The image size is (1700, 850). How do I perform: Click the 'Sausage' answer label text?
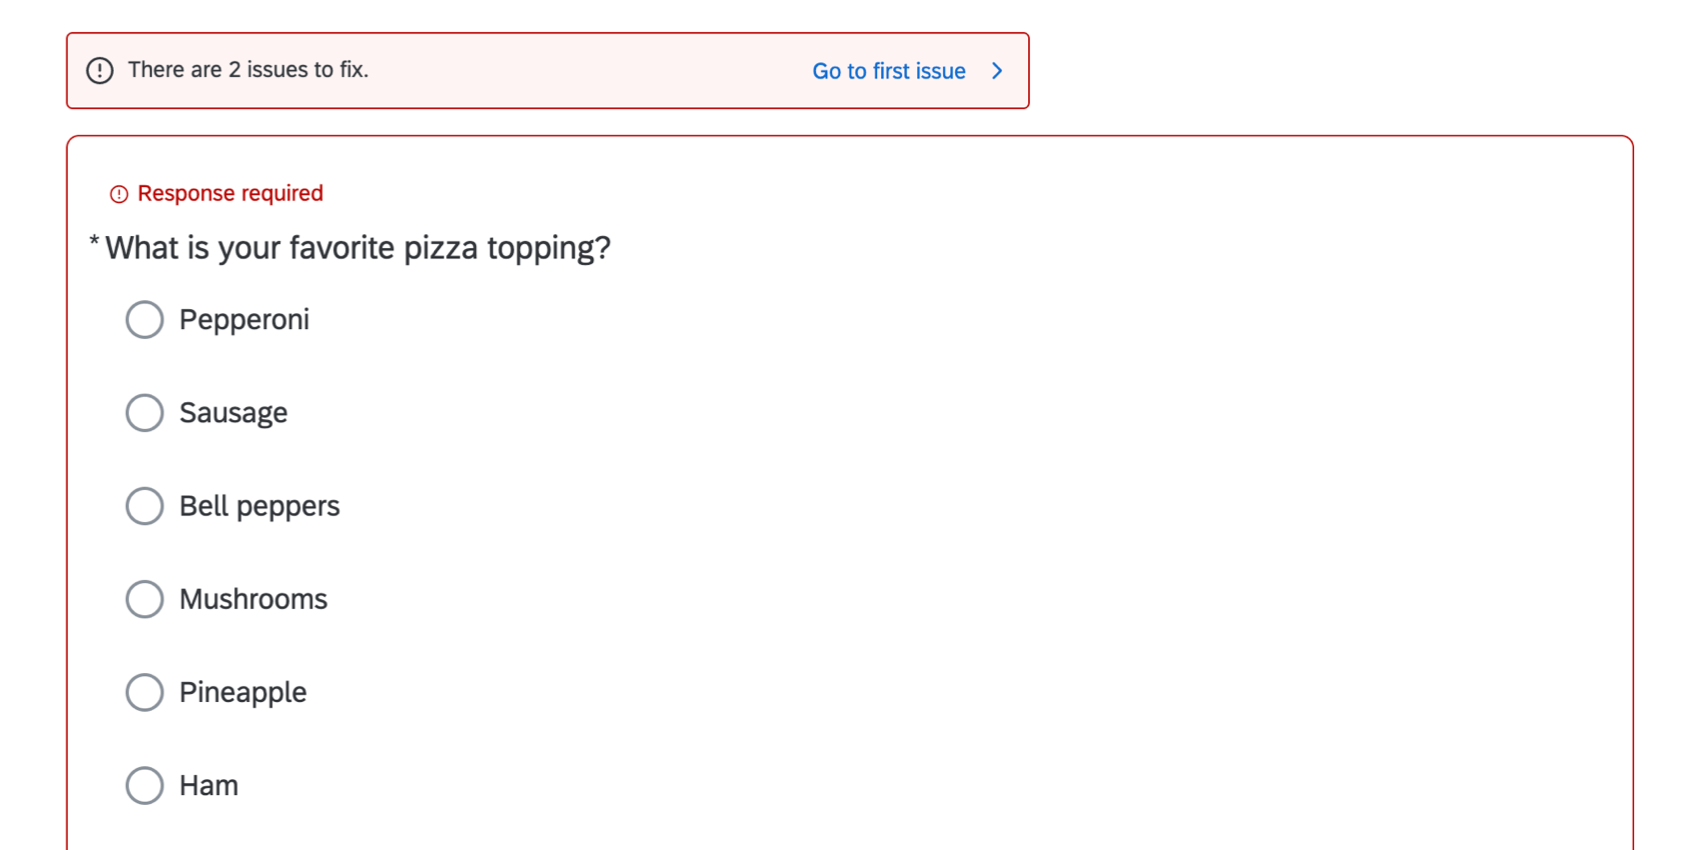coord(233,413)
